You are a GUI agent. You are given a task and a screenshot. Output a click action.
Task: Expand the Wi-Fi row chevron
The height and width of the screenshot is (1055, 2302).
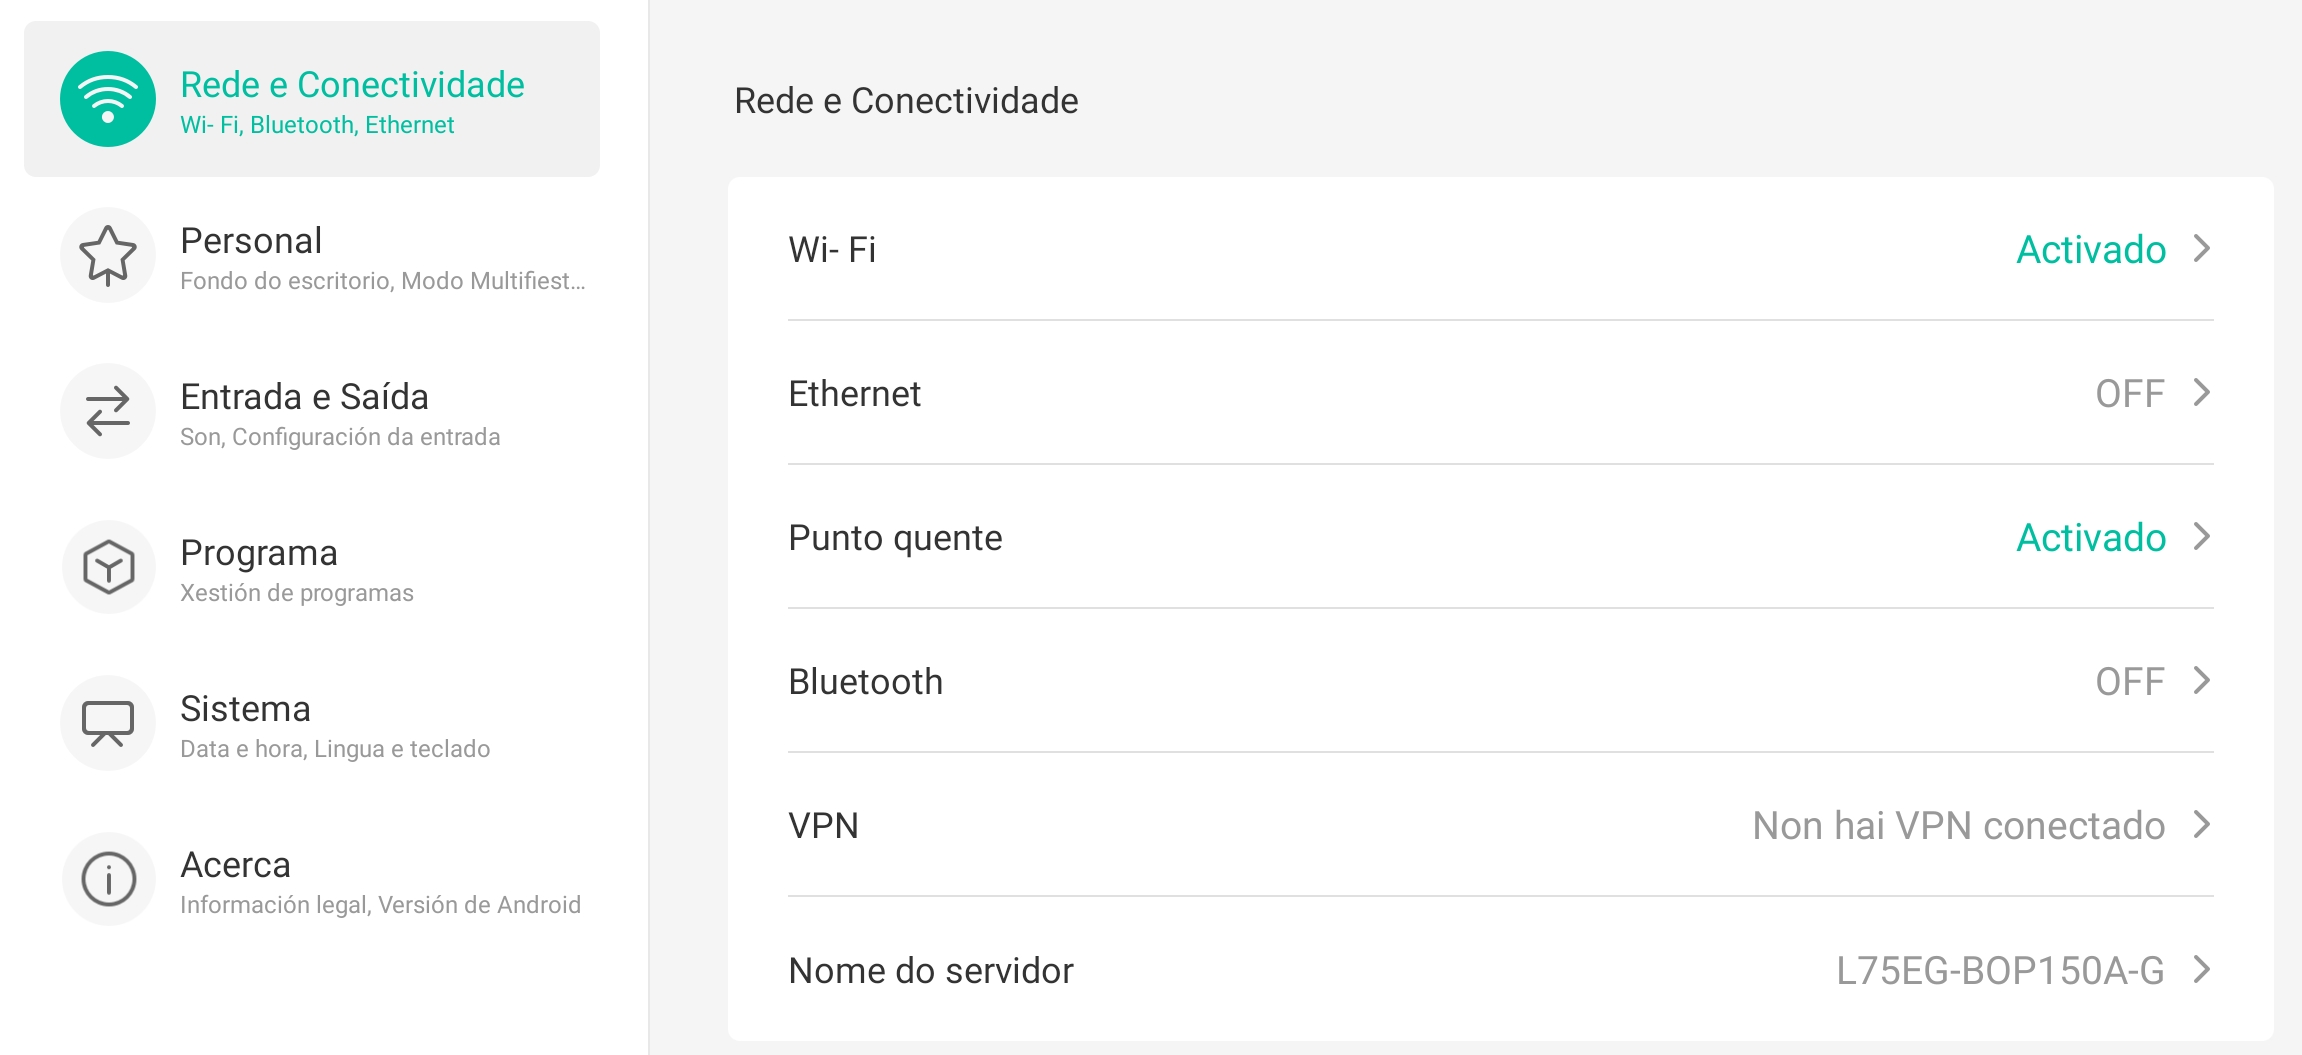click(x=2201, y=248)
